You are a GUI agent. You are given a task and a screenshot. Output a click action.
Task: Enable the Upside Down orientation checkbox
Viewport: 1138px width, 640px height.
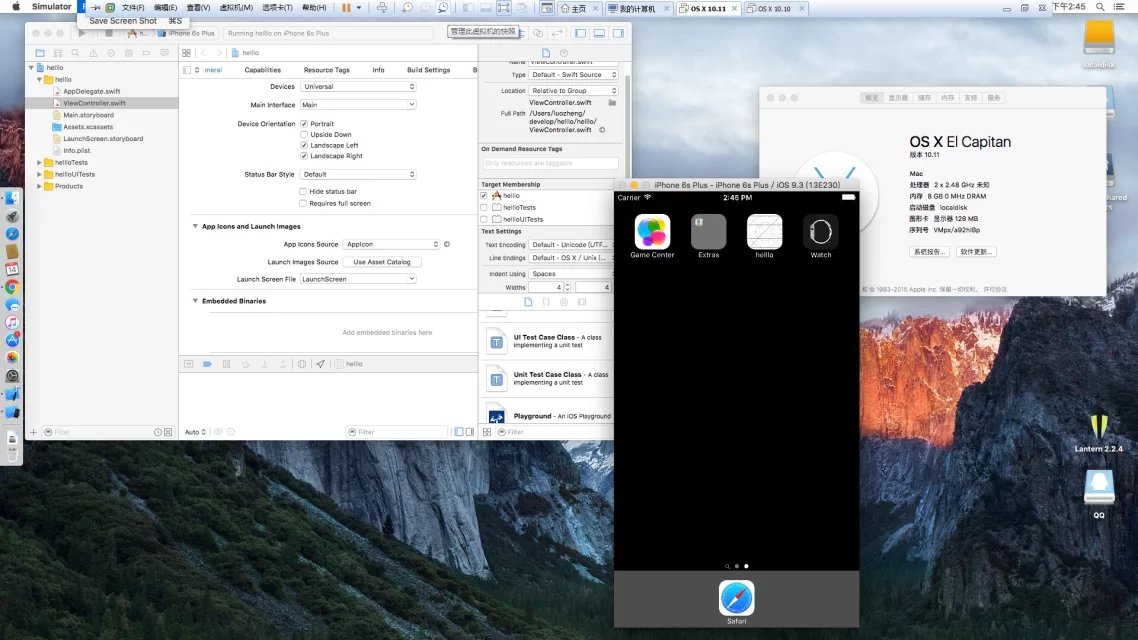click(304, 135)
